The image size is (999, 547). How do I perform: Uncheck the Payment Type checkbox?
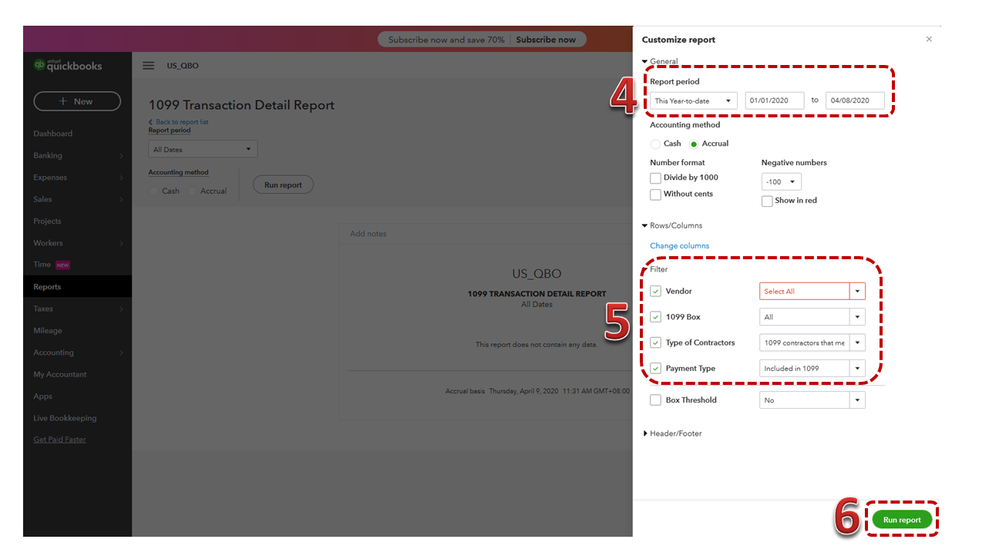(655, 368)
